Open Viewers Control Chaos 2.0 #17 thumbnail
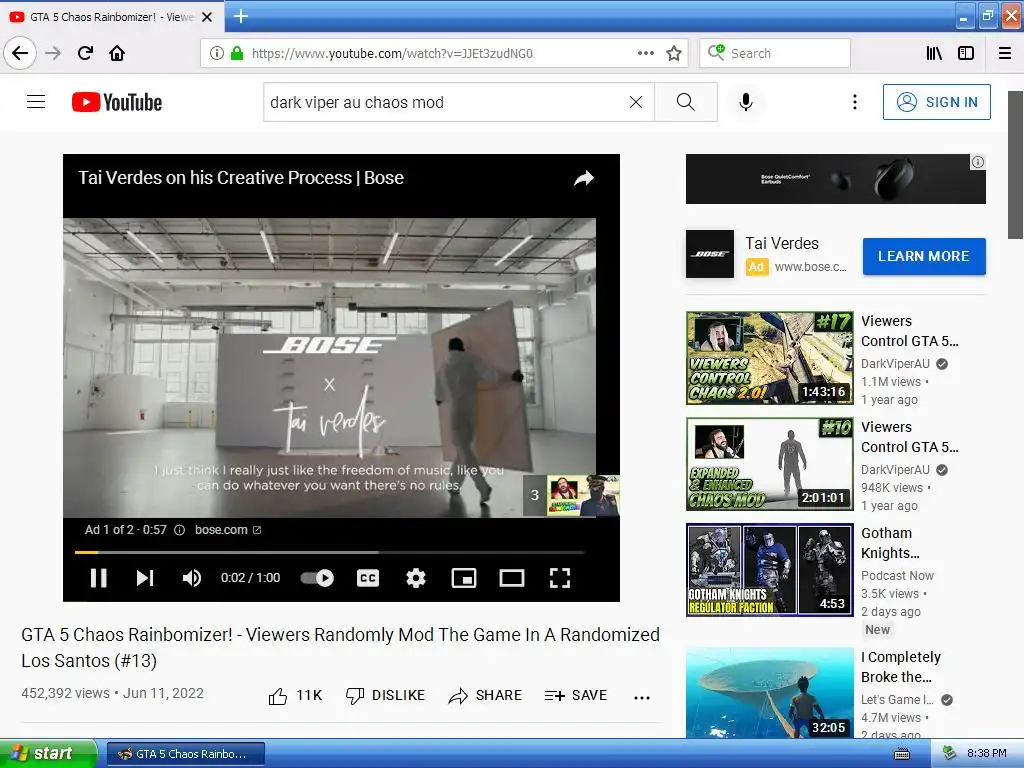 [769, 357]
